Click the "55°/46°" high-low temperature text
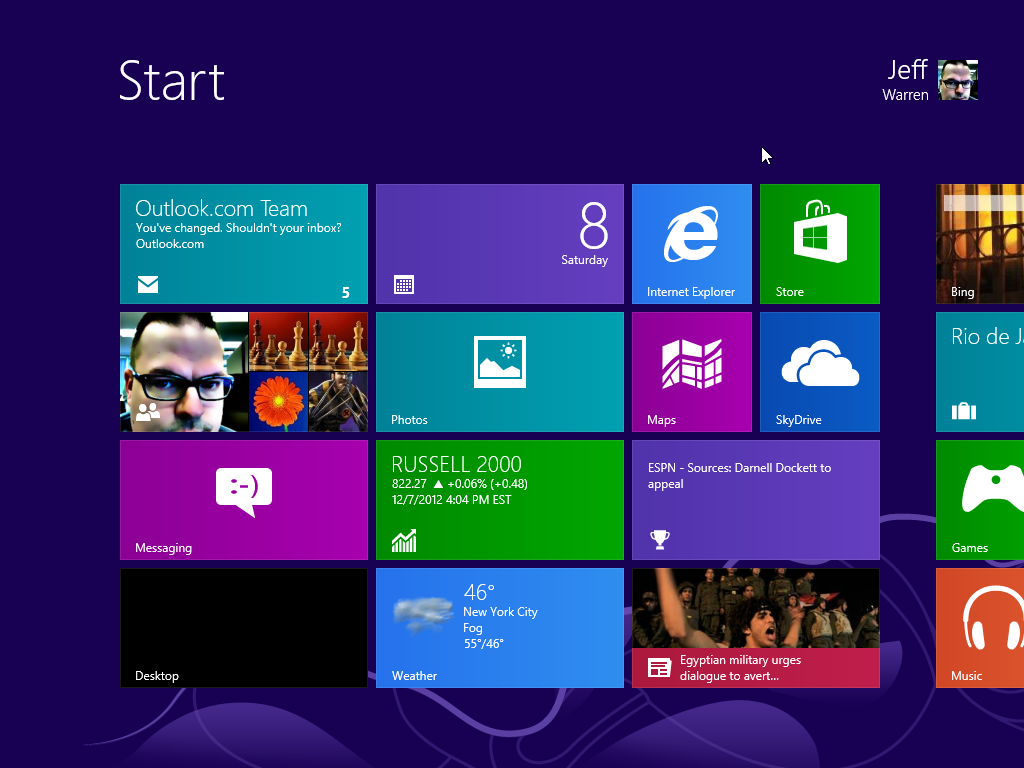Screen dimensions: 1024x768 pyautogui.click(x=483, y=643)
